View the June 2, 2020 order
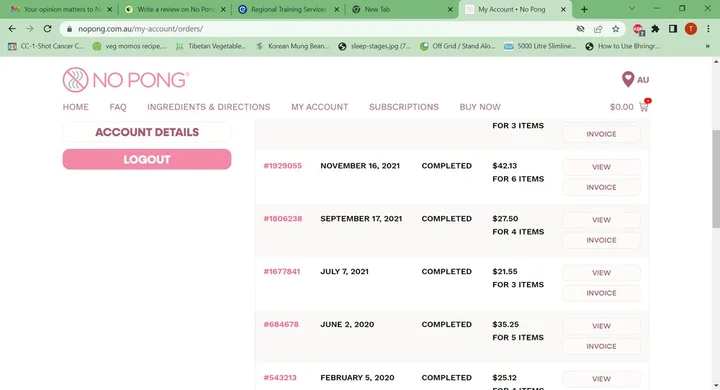Image resolution: width=720 pixels, height=390 pixels. pos(601,326)
